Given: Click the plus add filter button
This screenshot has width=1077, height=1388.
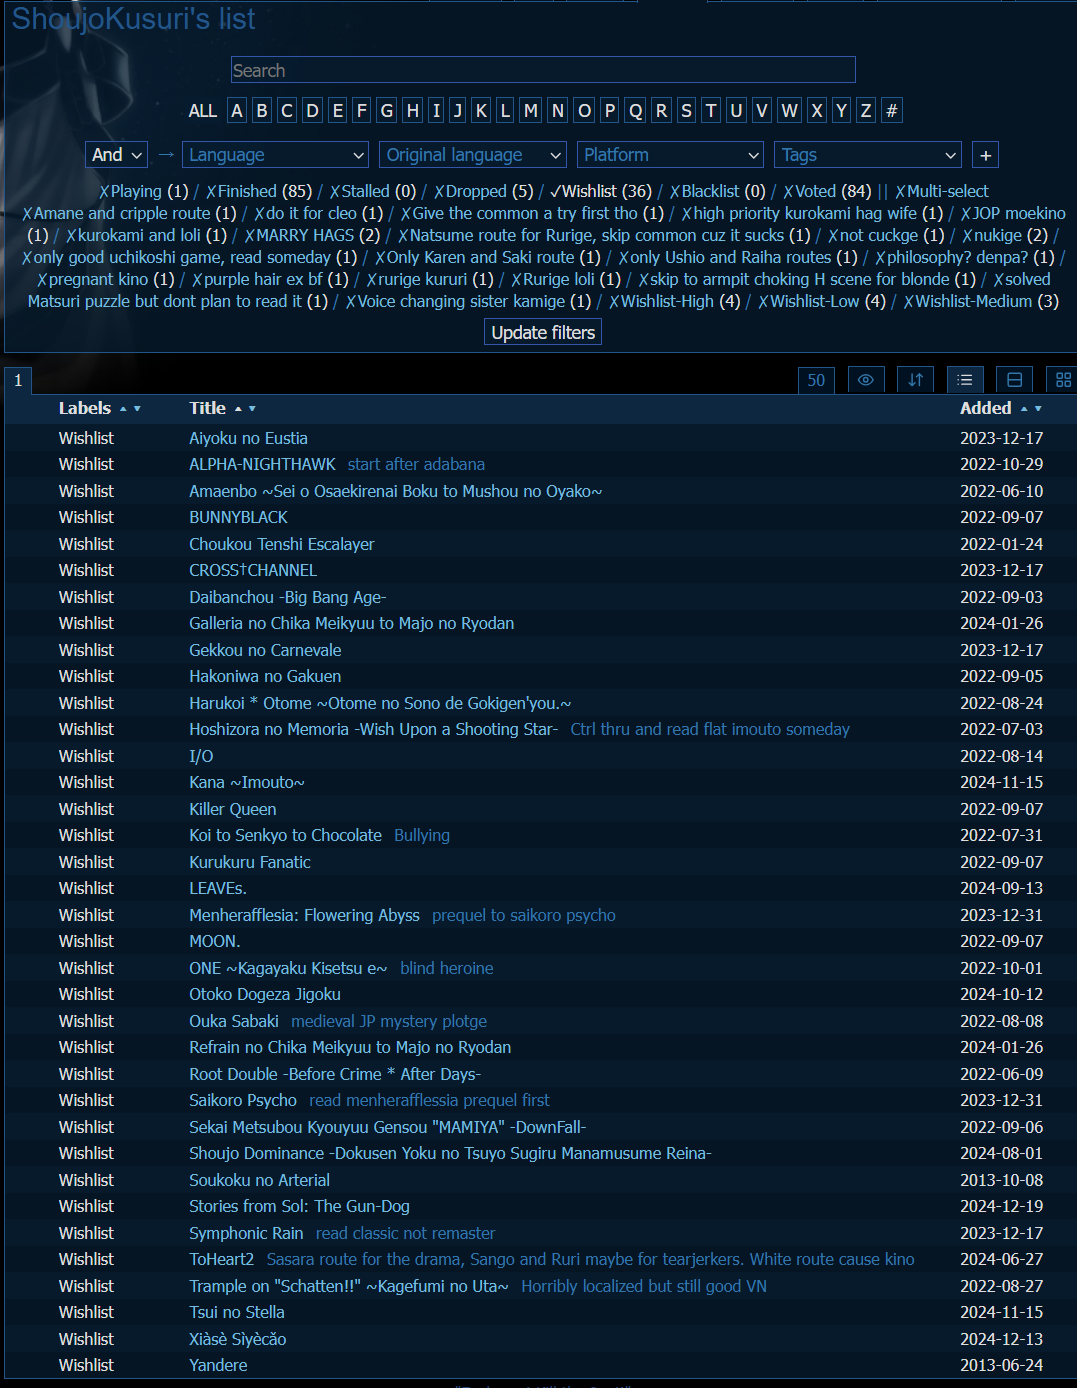Looking at the screenshot, I should (x=986, y=155).
